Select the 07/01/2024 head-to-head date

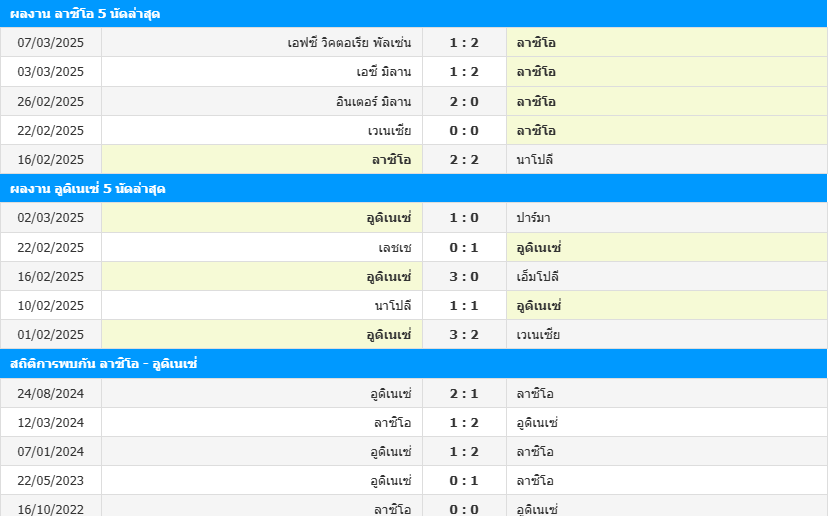(x=51, y=451)
